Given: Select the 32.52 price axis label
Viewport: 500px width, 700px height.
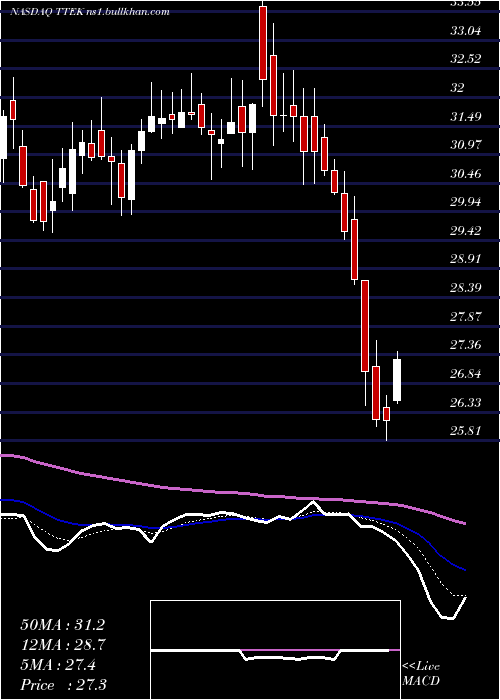Looking at the screenshot, I should [x=466, y=59].
